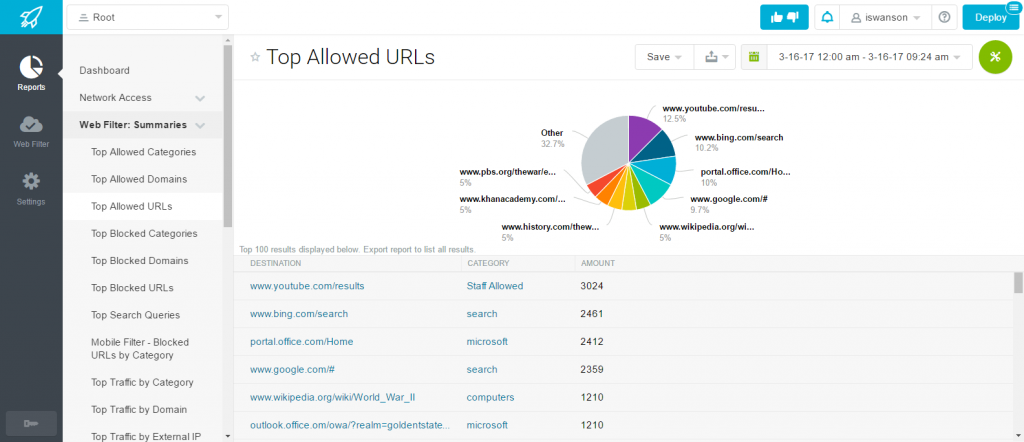Favorite the report with the star icon
Viewport: 1024px width, 442px height.
click(255, 57)
